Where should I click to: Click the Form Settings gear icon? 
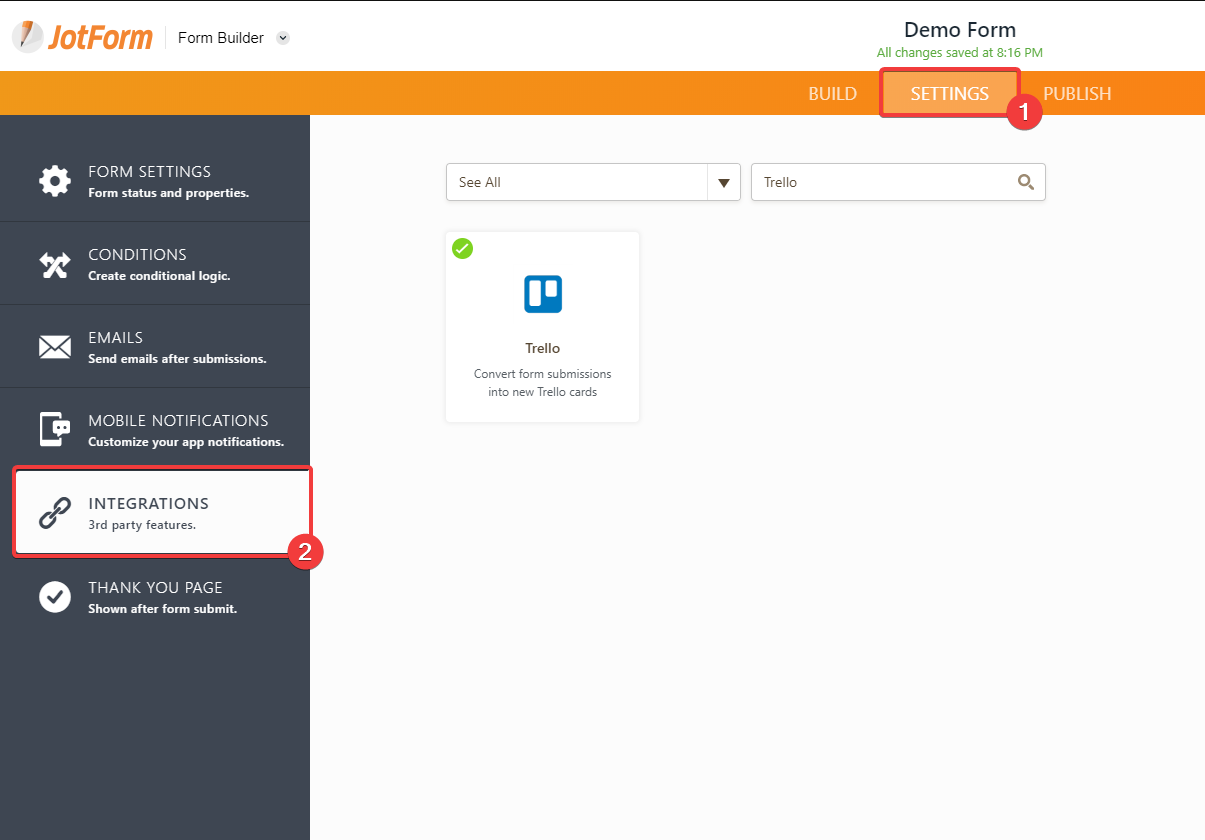[x=55, y=181]
